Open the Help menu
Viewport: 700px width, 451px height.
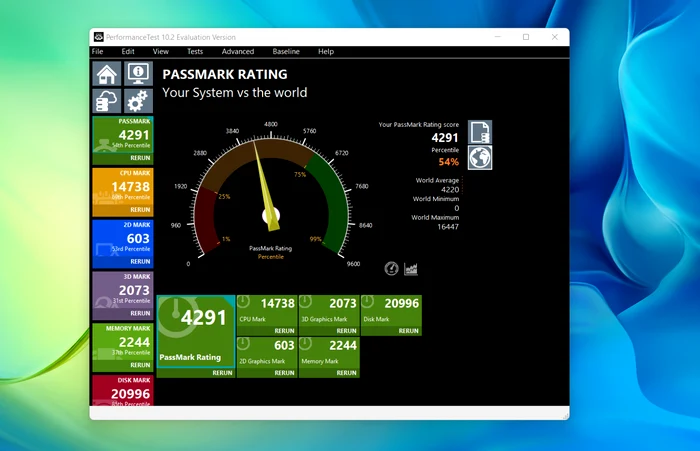(326, 51)
